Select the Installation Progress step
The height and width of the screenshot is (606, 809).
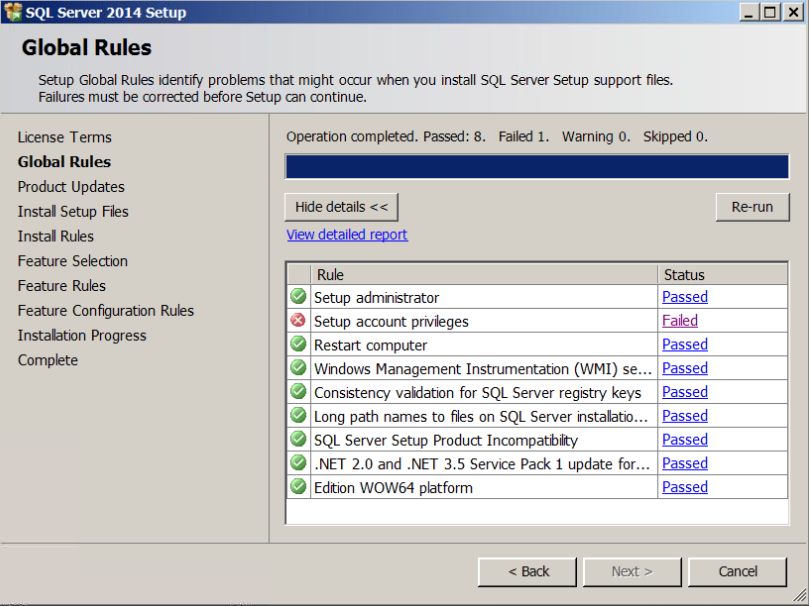point(82,335)
